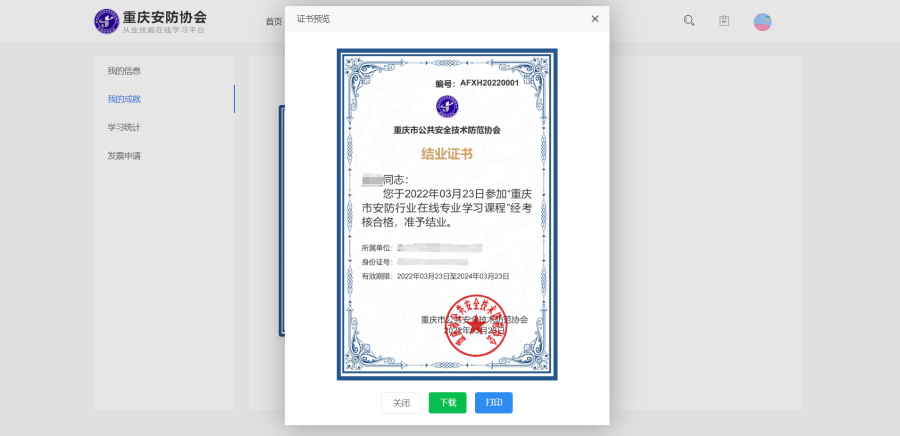This screenshot has width=900, height=436.
Task: Click the certificate preview image
Action: [x=447, y=214]
